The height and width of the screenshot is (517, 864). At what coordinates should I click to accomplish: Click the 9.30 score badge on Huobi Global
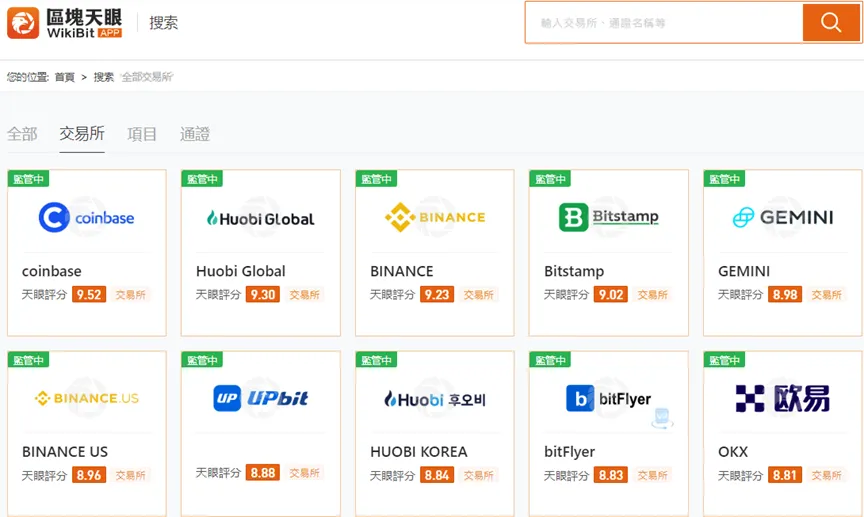pyautogui.click(x=263, y=294)
